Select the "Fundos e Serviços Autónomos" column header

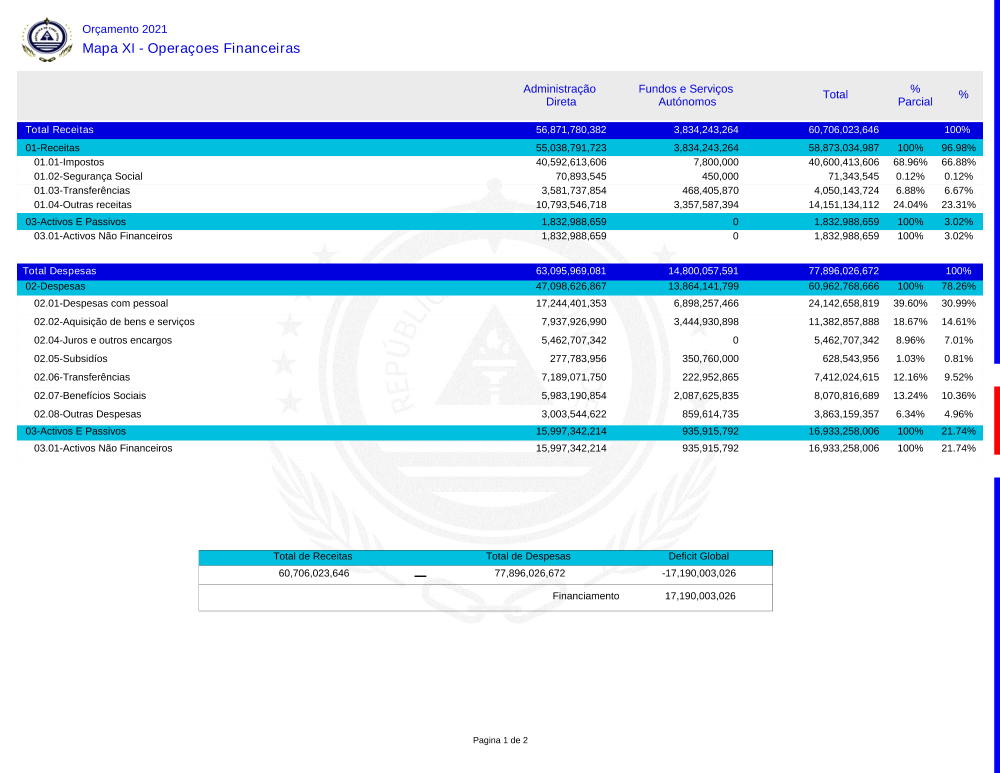click(x=686, y=95)
